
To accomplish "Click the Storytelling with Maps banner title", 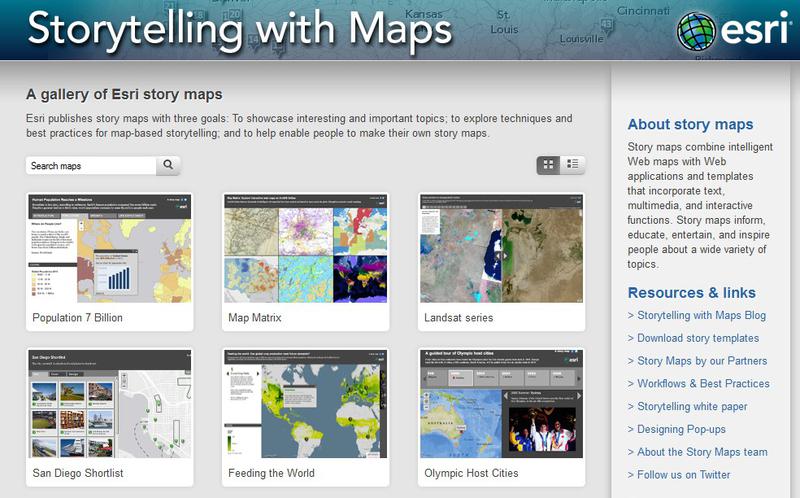I will [x=240, y=30].
